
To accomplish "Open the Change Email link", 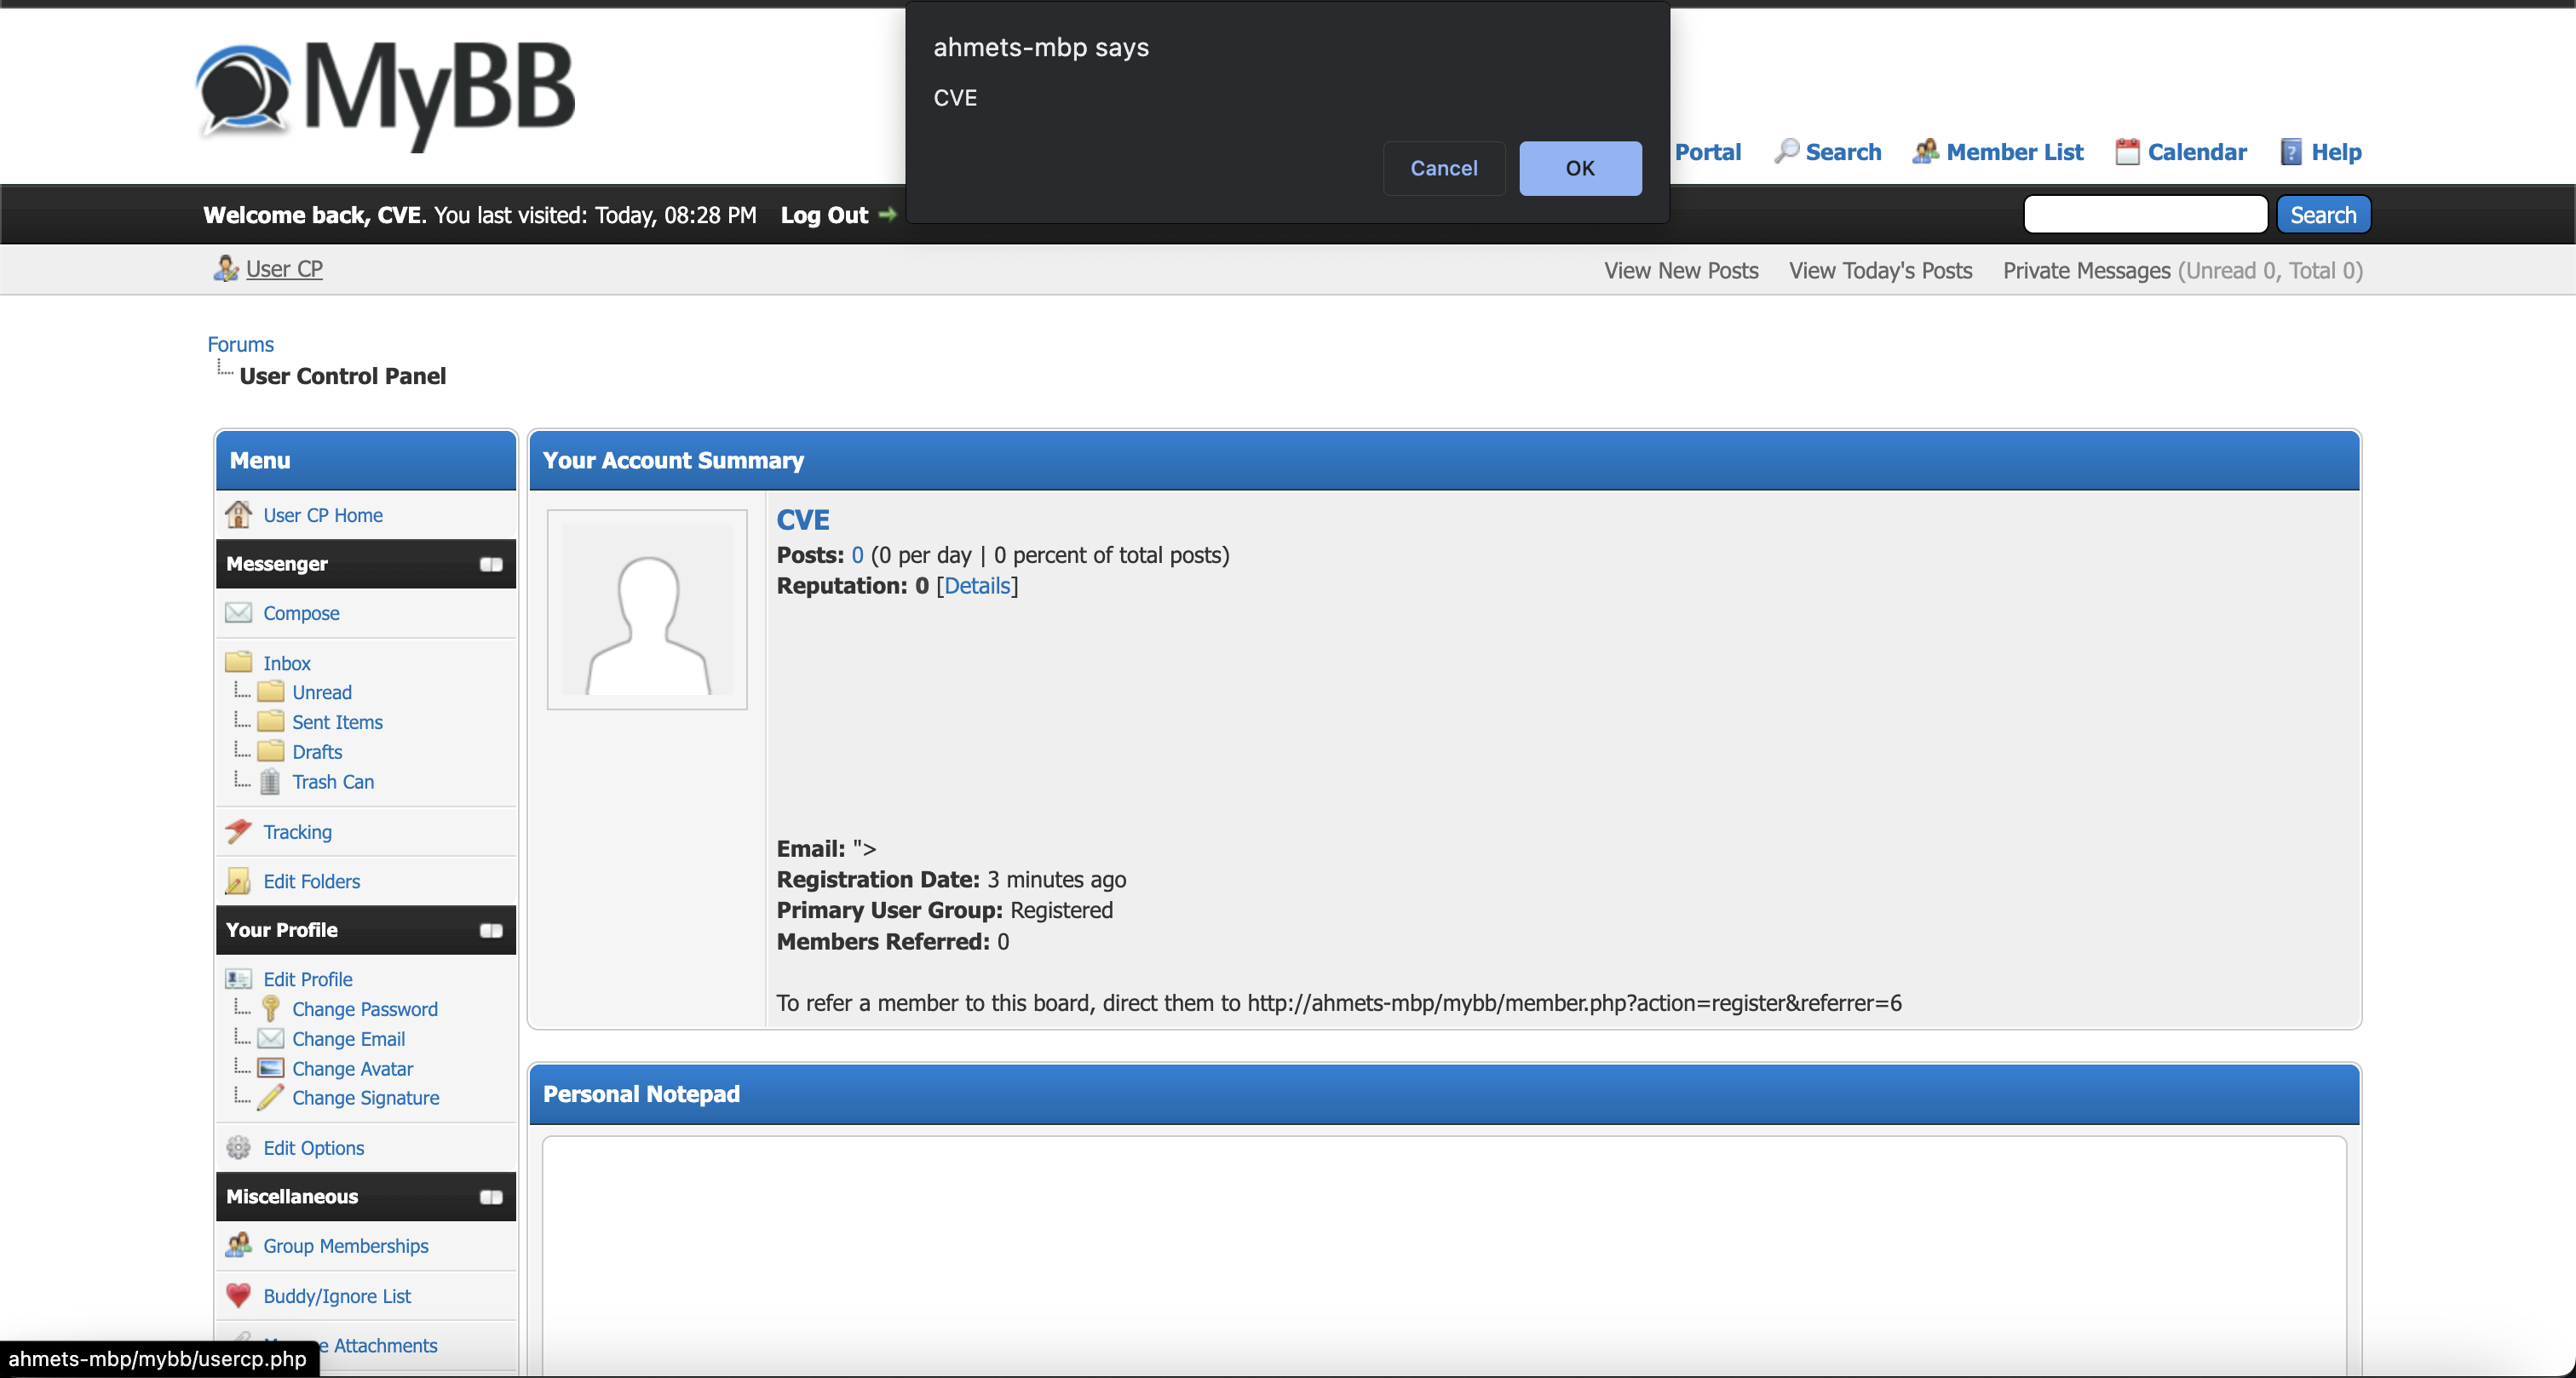I will [x=348, y=1039].
